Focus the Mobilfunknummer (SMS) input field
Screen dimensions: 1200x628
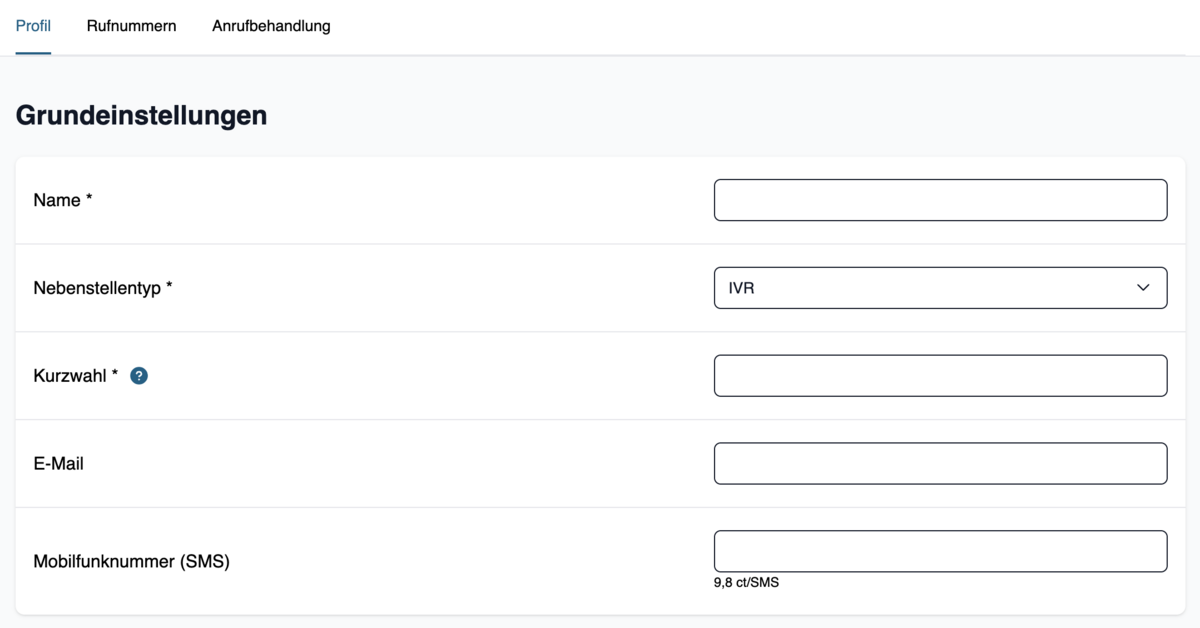[940, 551]
